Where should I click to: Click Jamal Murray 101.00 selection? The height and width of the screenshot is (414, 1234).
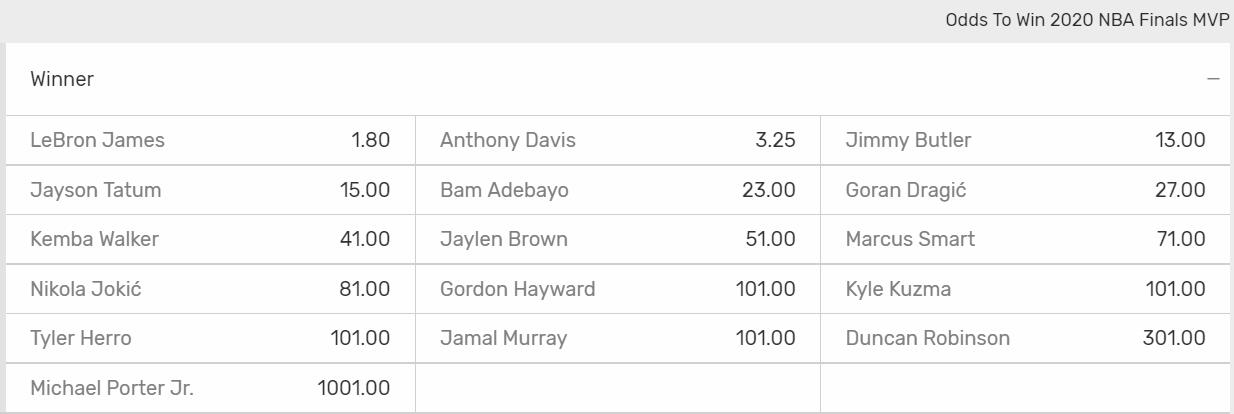tap(617, 338)
